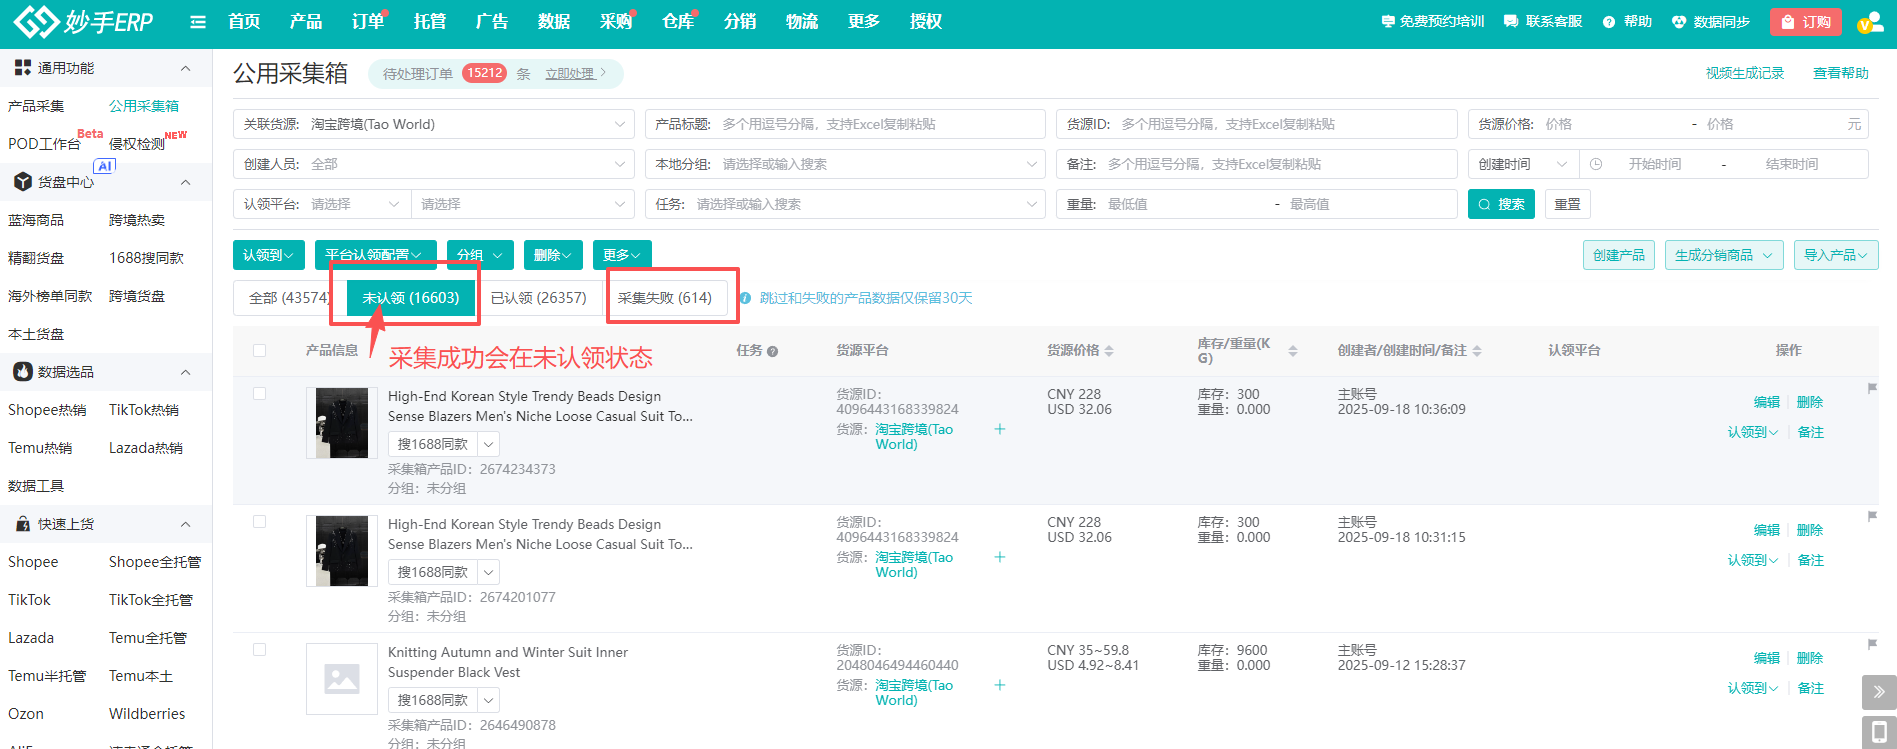This screenshot has width=1897, height=749.
Task: Click the flag icon for the 15:28:37 row
Action: (1872, 644)
